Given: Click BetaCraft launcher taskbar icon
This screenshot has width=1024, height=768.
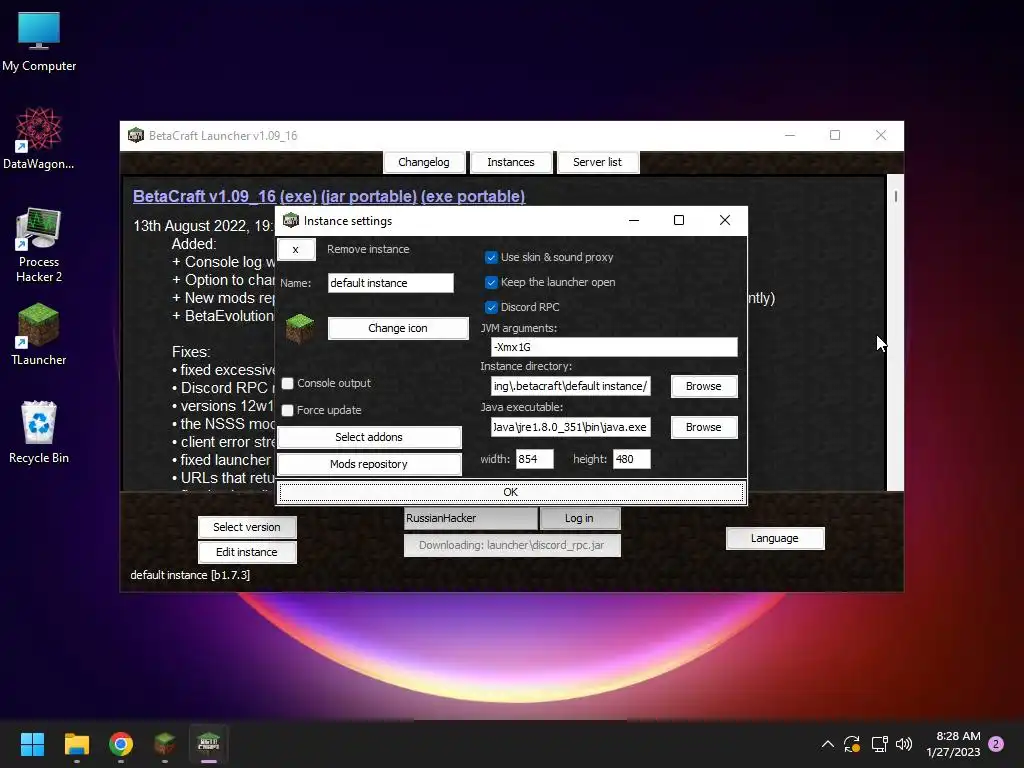Looking at the screenshot, I should pos(208,744).
